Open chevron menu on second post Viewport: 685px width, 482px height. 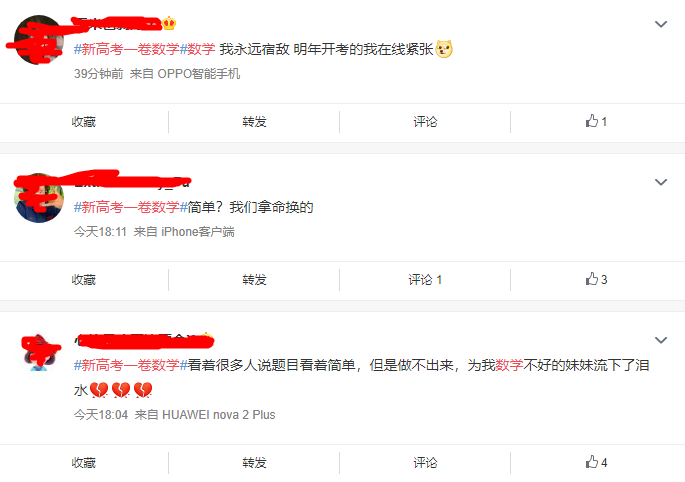[x=661, y=182]
